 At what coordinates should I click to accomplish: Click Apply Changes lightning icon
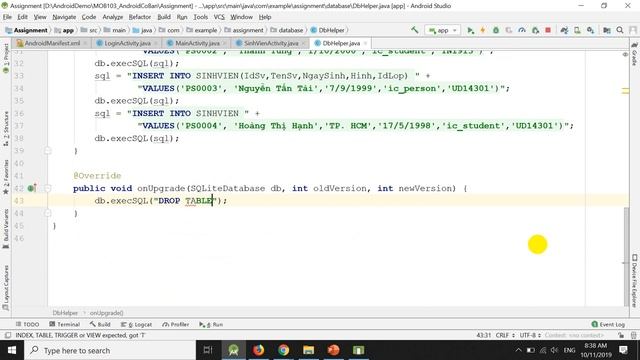point(483,30)
